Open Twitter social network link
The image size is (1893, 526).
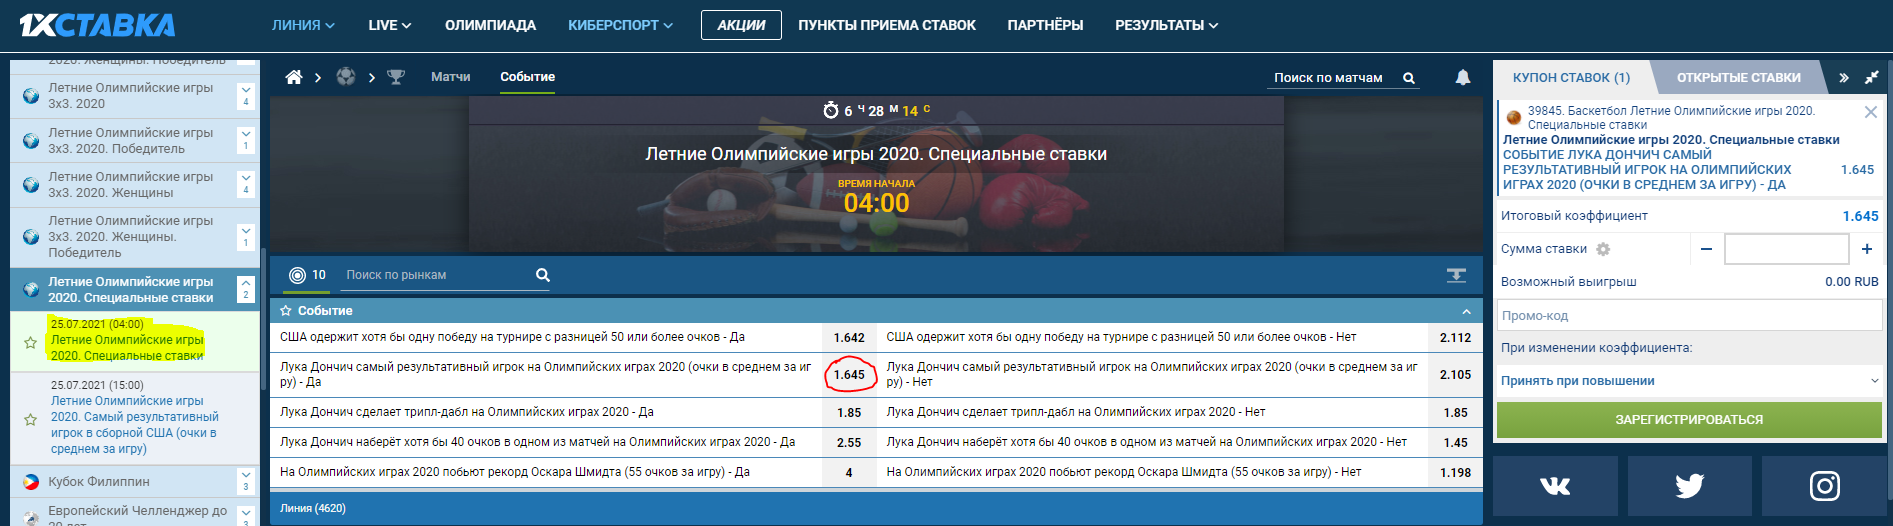tap(1689, 486)
